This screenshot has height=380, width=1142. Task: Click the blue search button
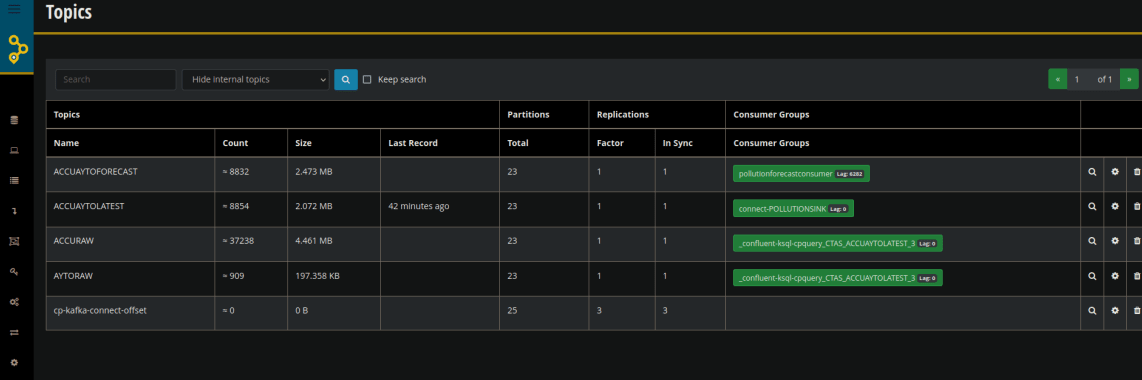[346, 79]
